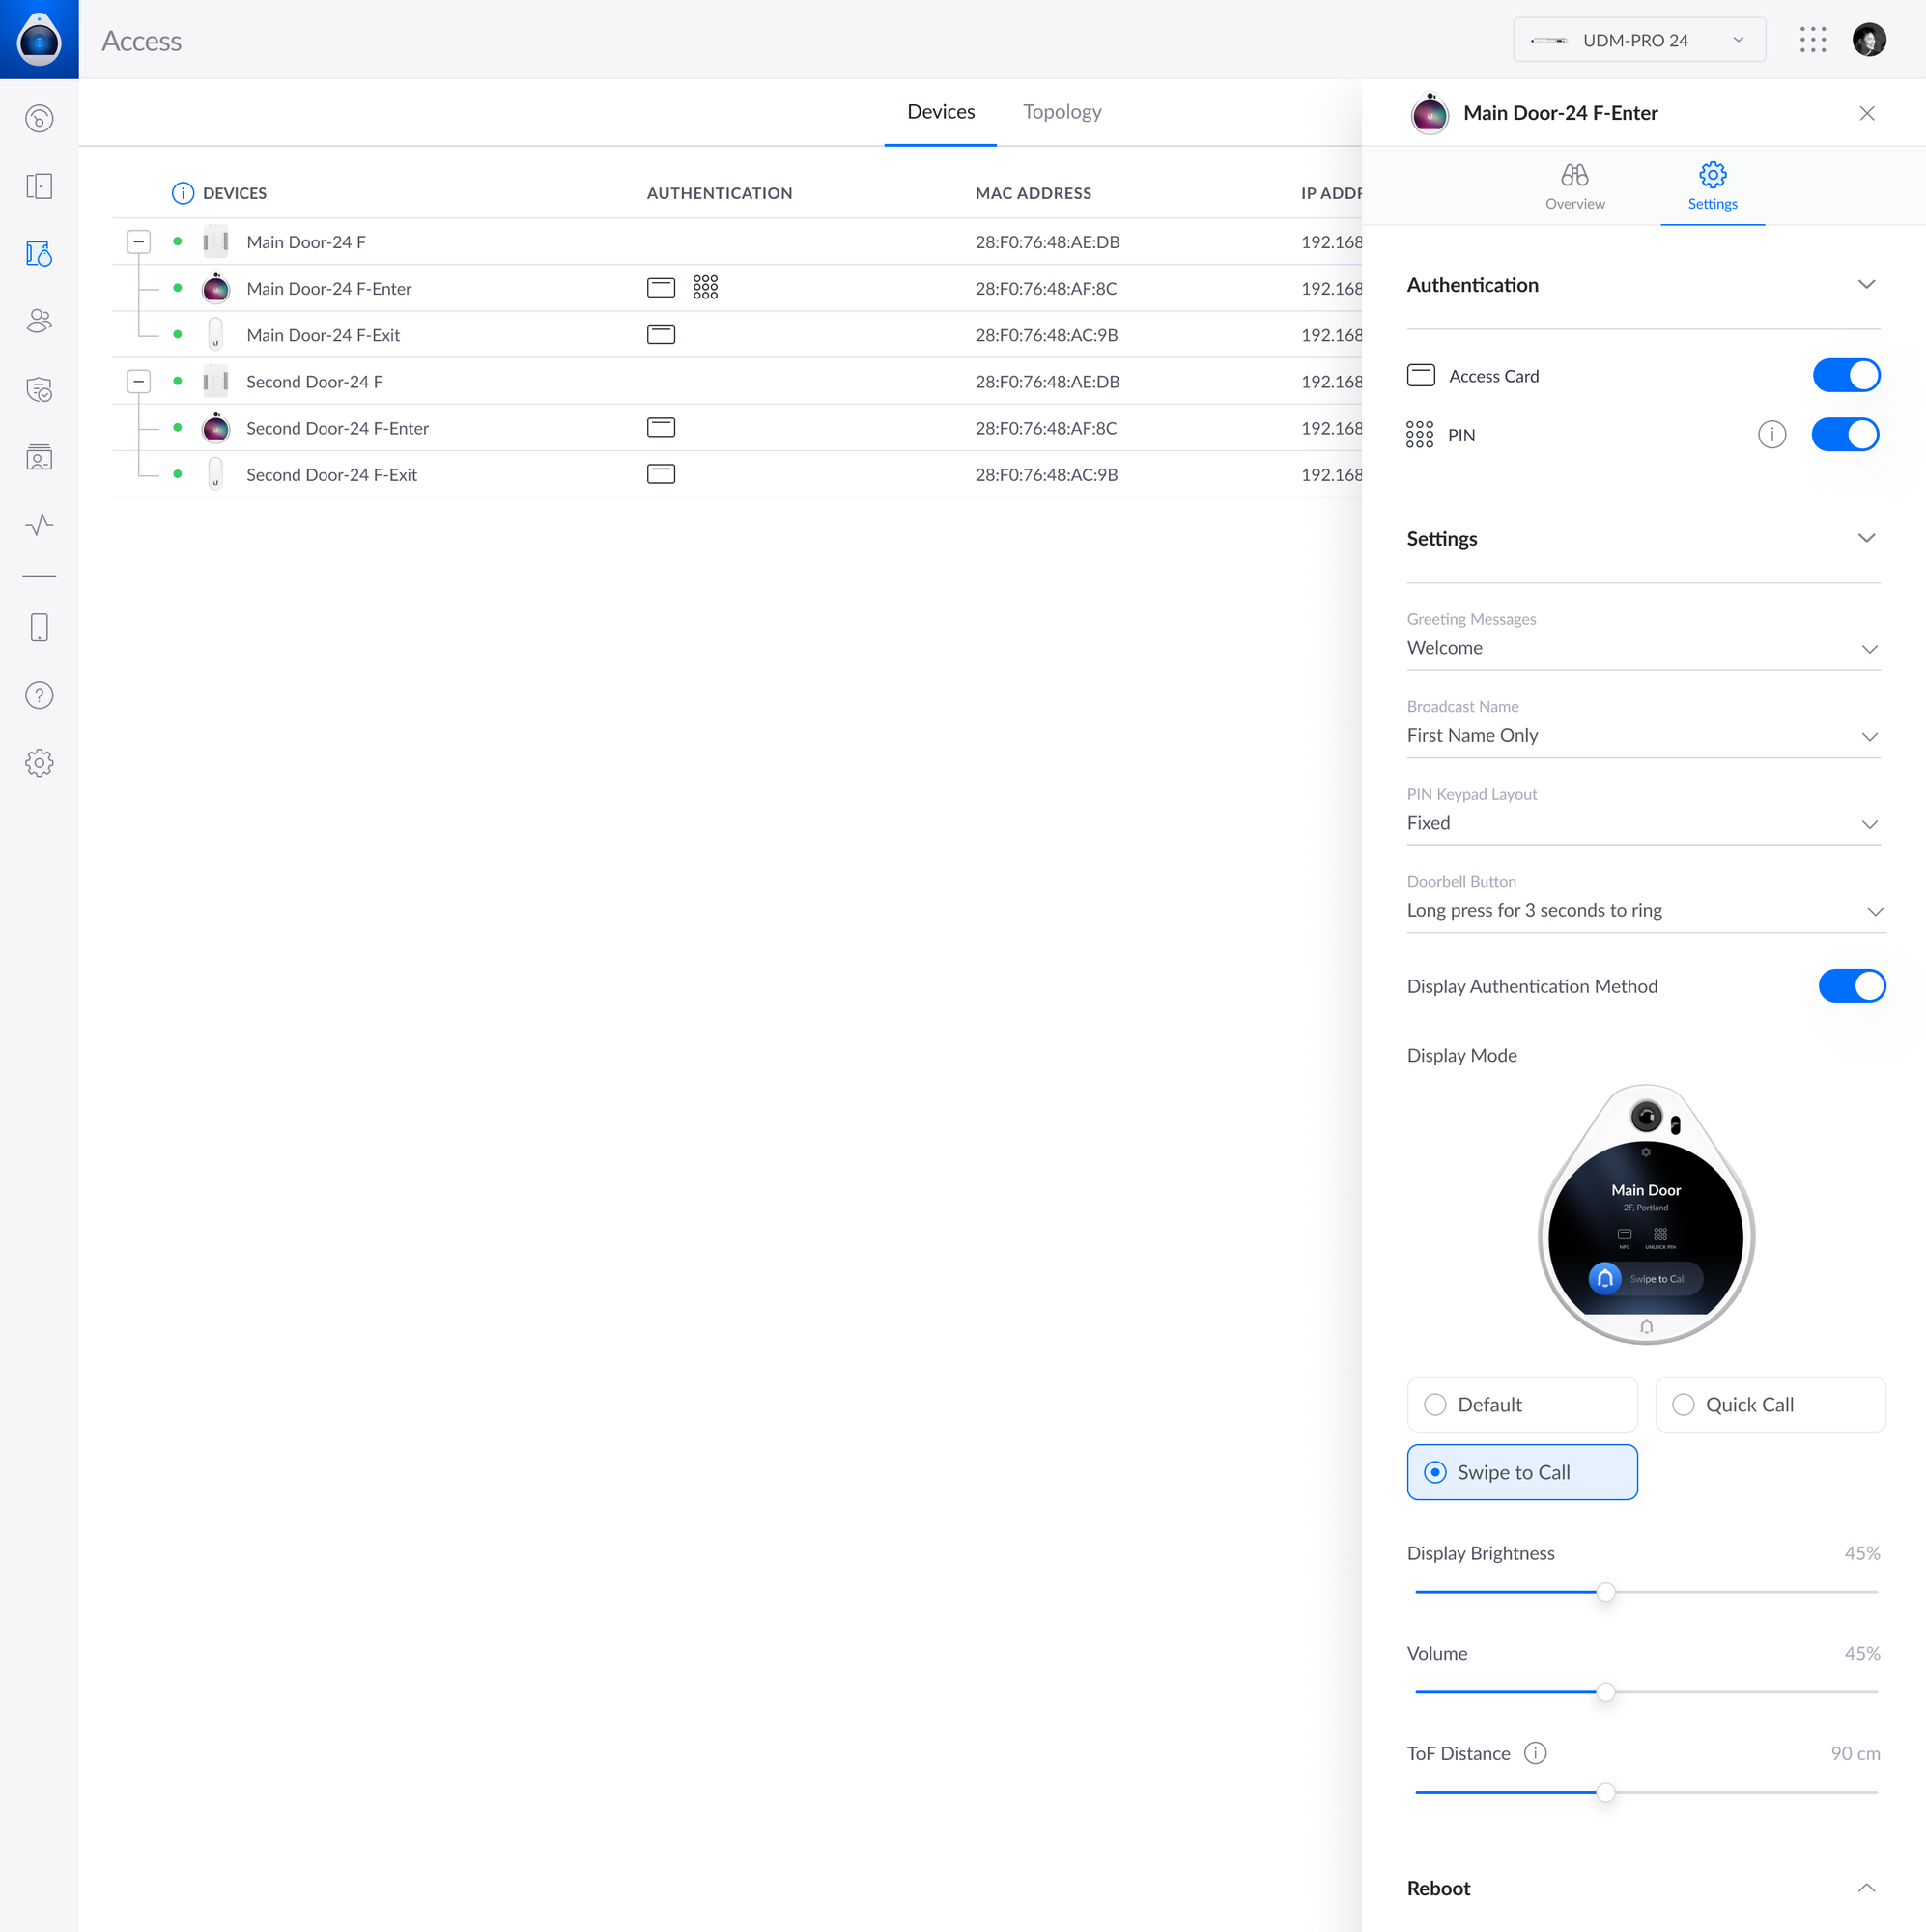Open the apps grid icon in the header

click(1812, 40)
